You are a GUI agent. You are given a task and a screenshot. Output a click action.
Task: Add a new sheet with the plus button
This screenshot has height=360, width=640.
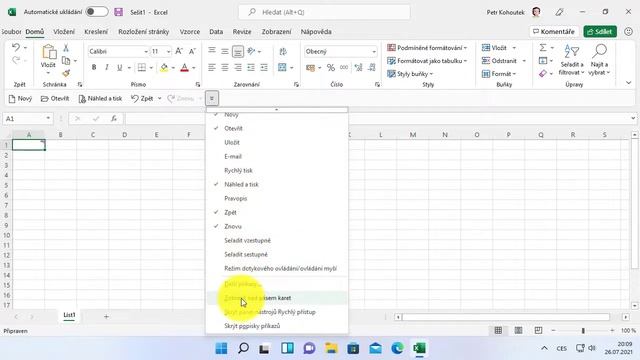[106, 317]
